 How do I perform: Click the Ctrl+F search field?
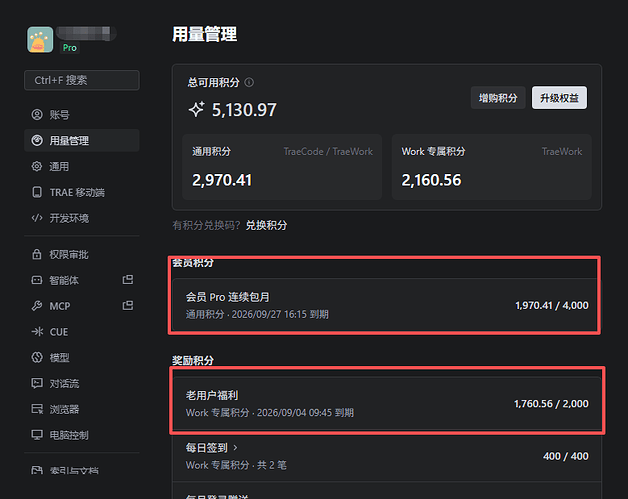pyautogui.click(x=82, y=80)
